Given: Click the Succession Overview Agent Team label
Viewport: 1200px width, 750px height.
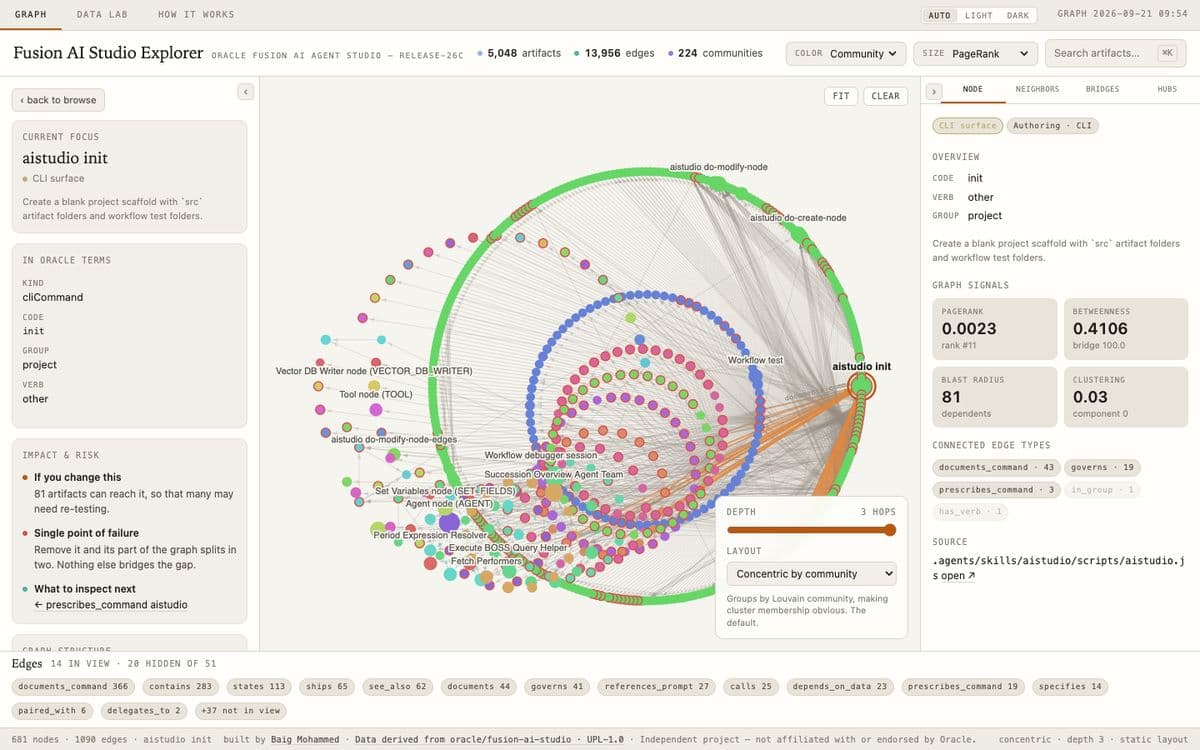Looking at the screenshot, I should click(x=553, y=474).
